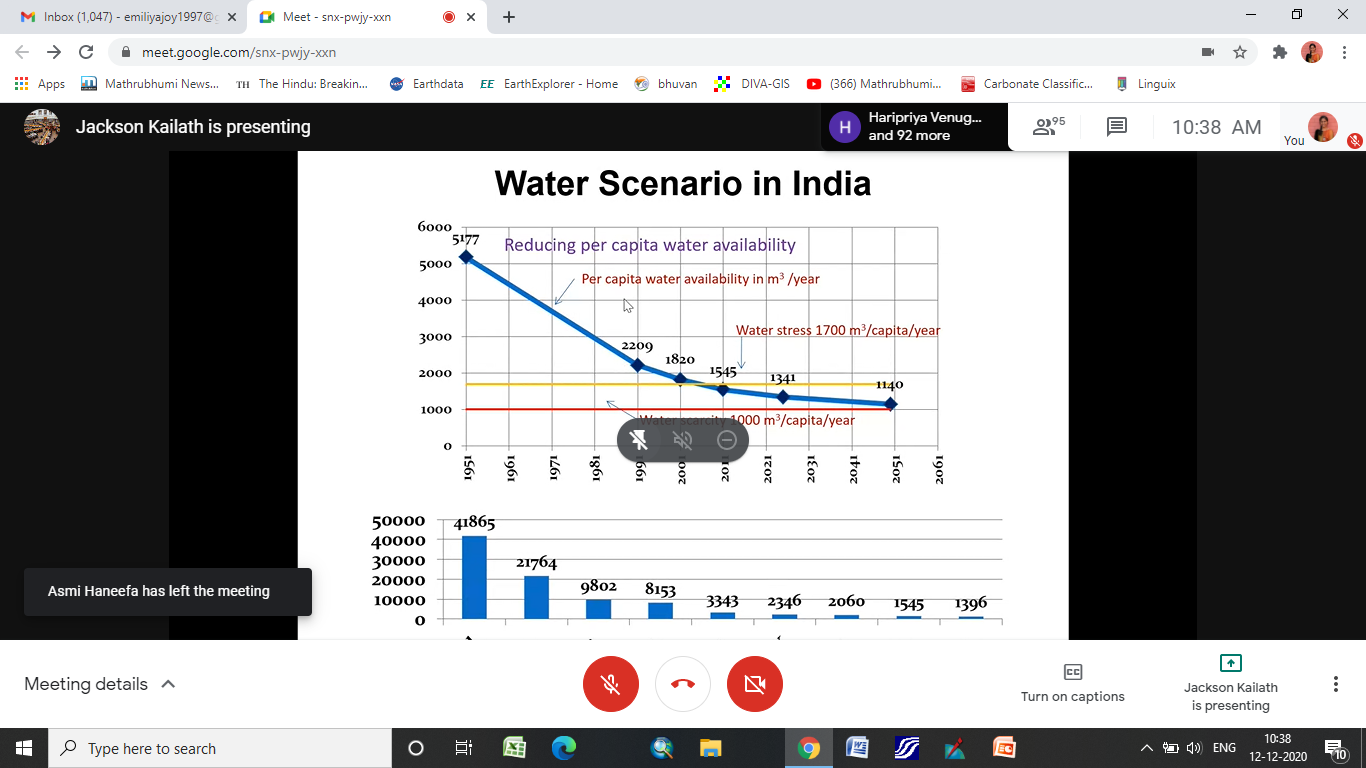
Task: Open more options three-dot menu in Meet
Action: coord(1335,684)
